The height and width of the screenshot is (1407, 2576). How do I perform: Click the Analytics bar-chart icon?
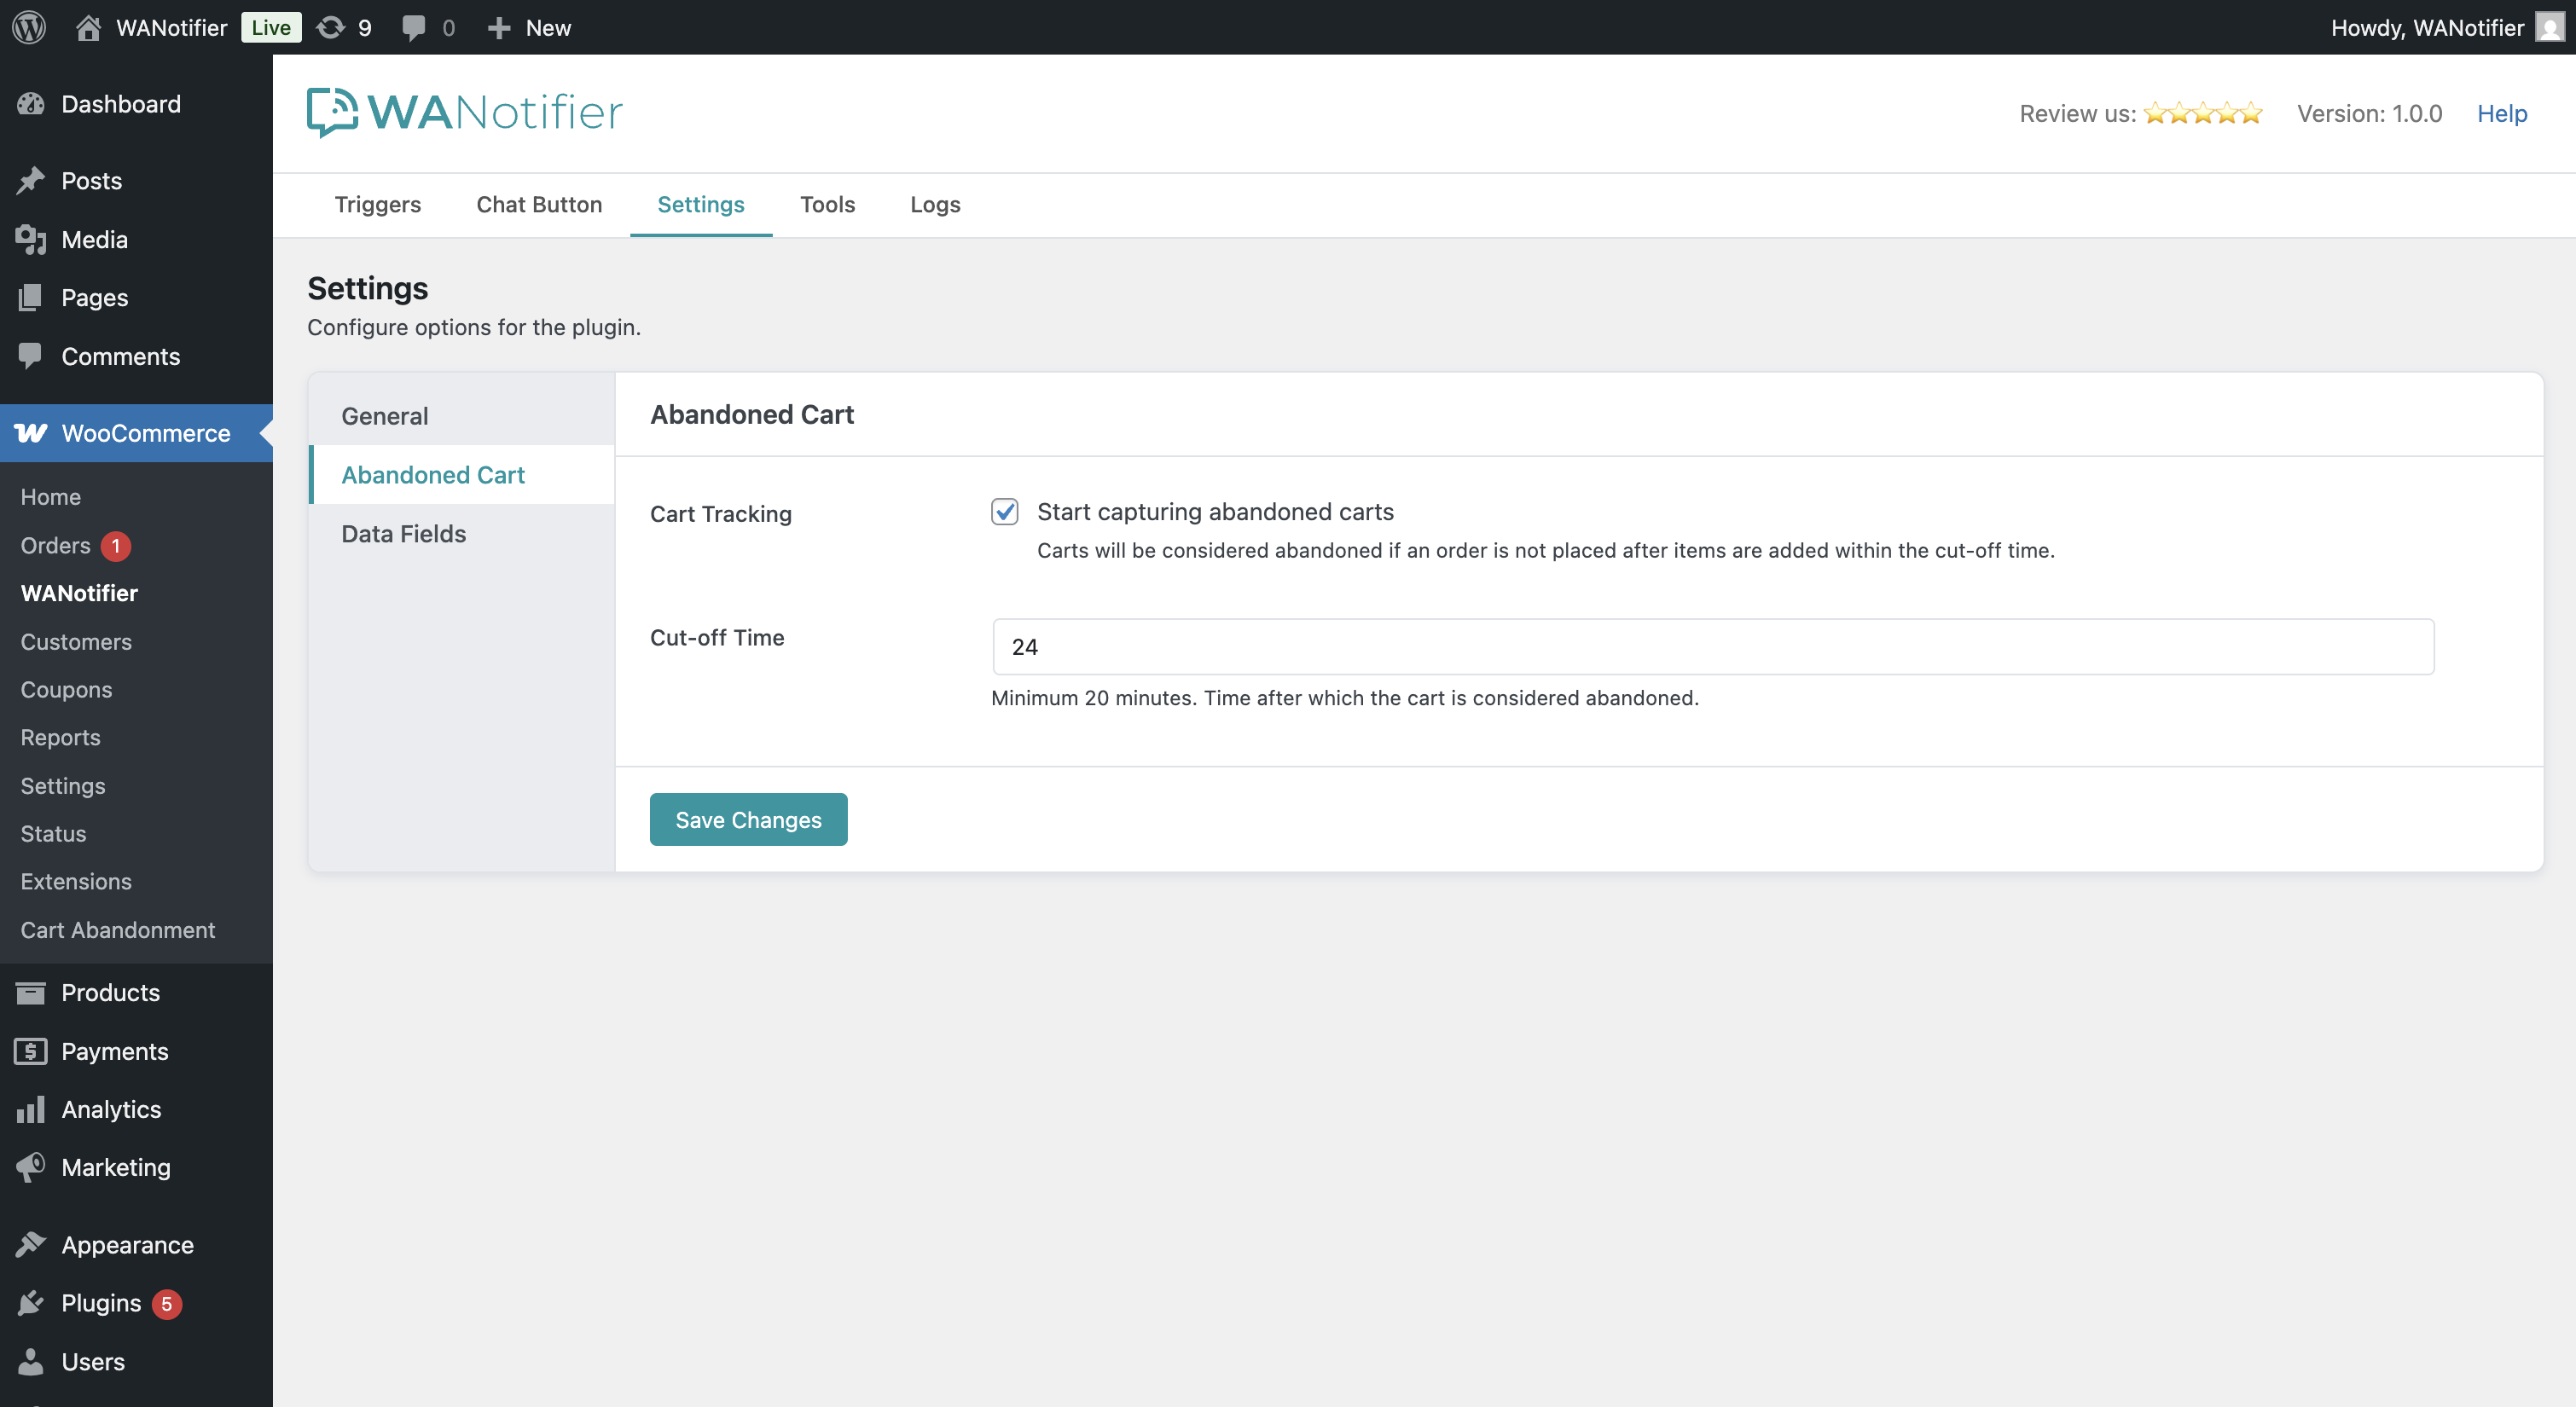[31, 1109]
